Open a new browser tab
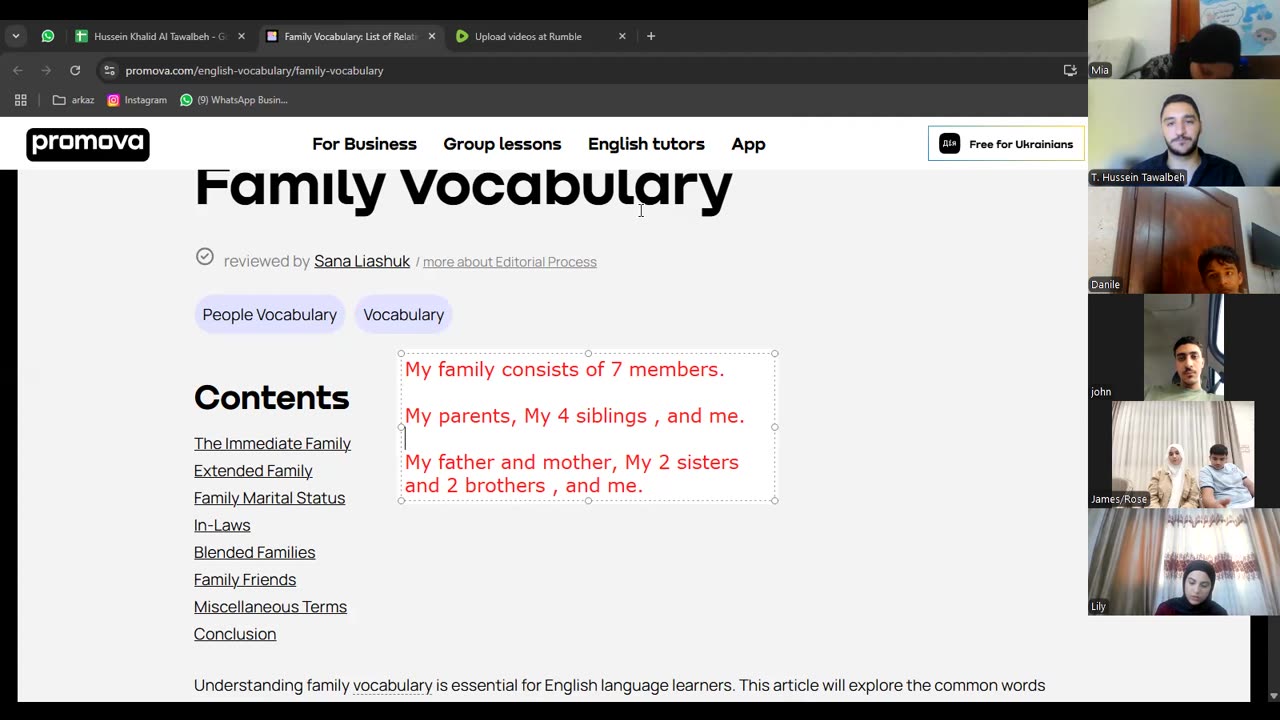Screen dimensions: 1280x720 (x=651, y=36)
